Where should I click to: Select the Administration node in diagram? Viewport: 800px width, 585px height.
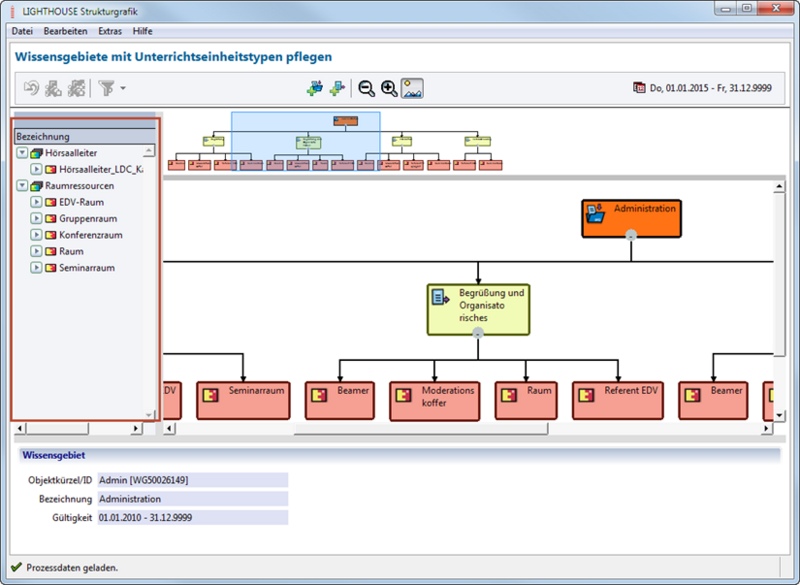click(x=632, y=218)
